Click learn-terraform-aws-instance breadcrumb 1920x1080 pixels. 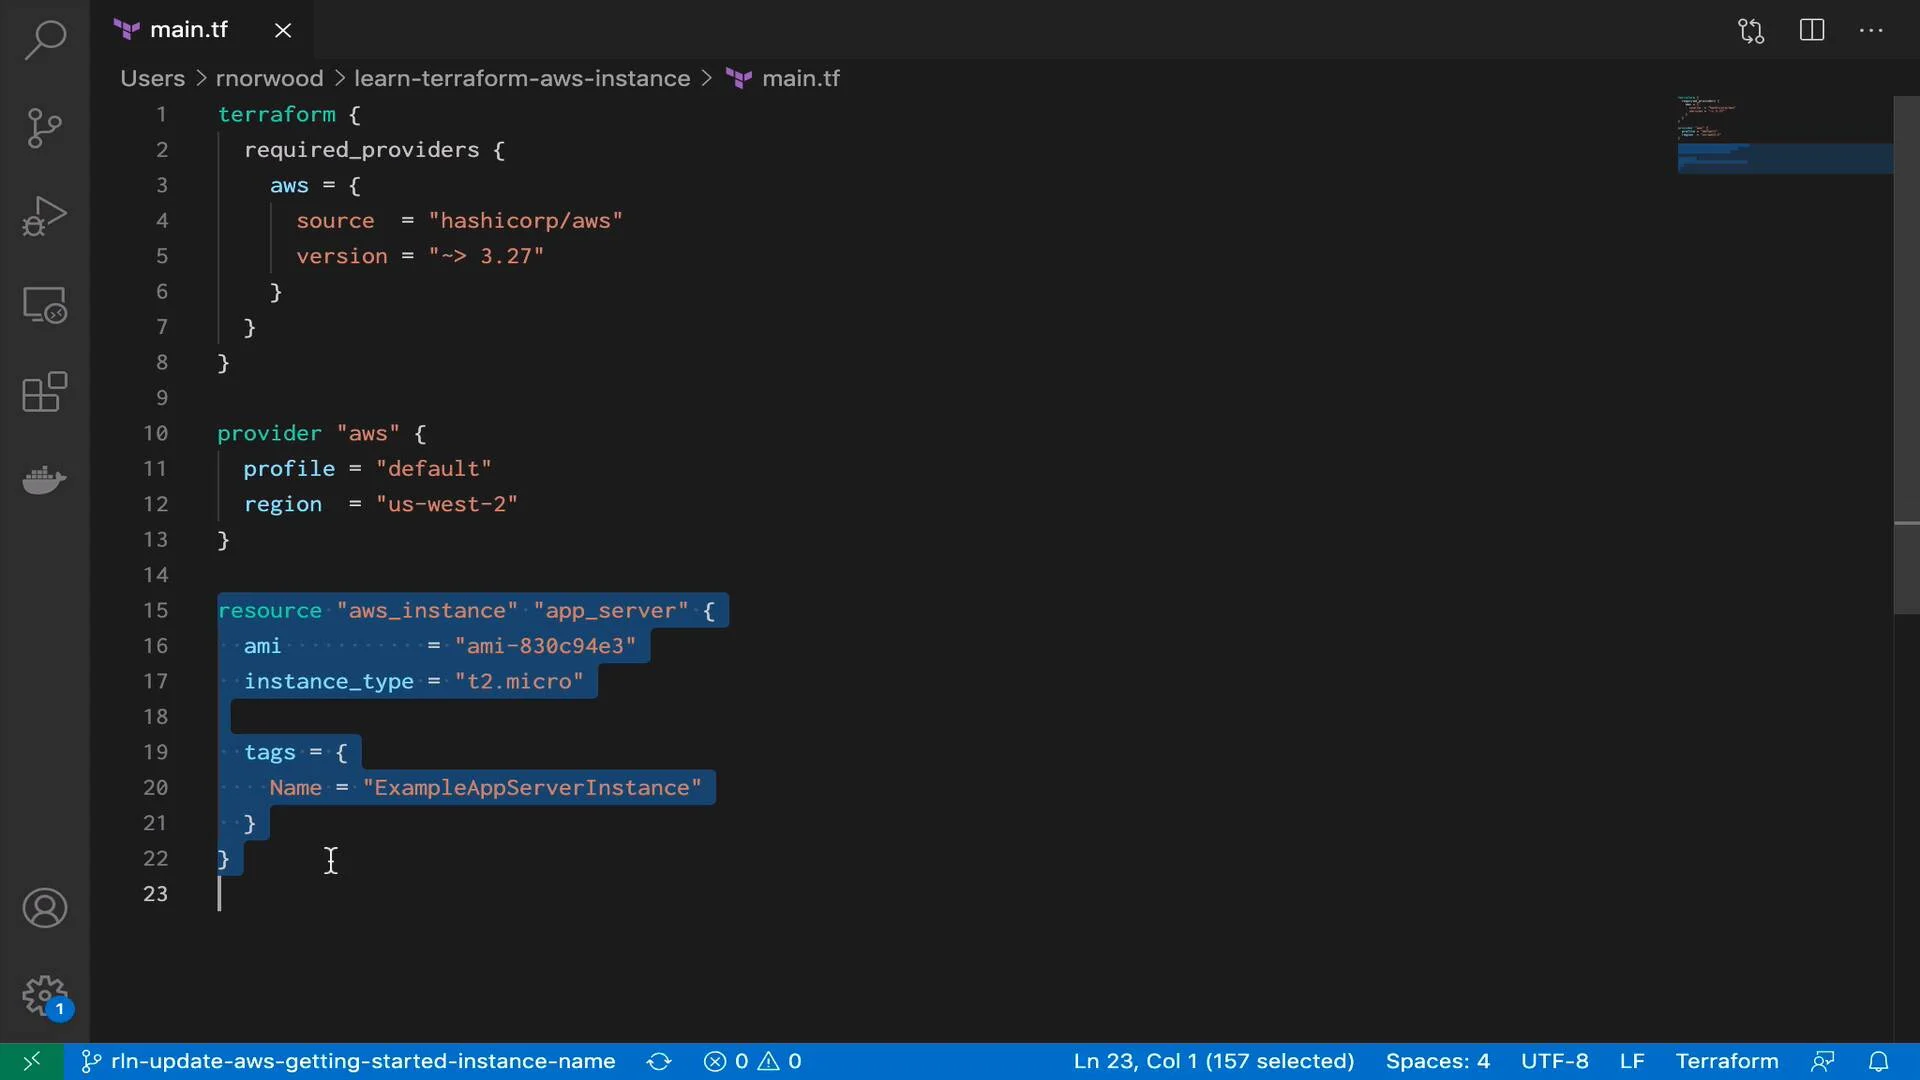[522, 78]
